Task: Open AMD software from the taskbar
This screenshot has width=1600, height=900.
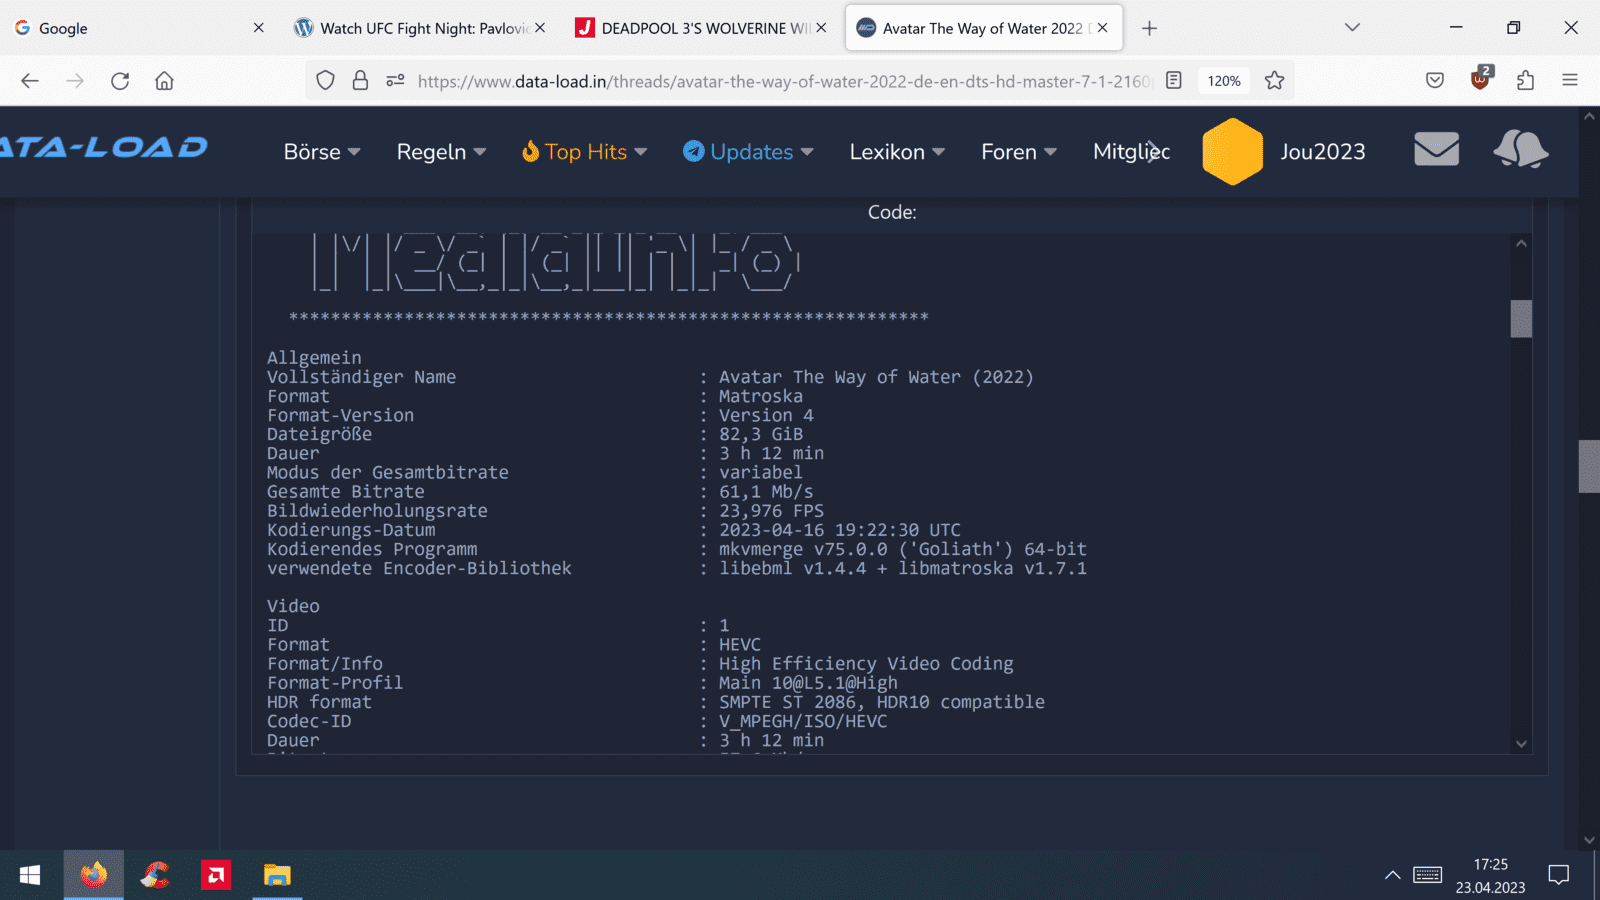Action: (x=216, y=875)
